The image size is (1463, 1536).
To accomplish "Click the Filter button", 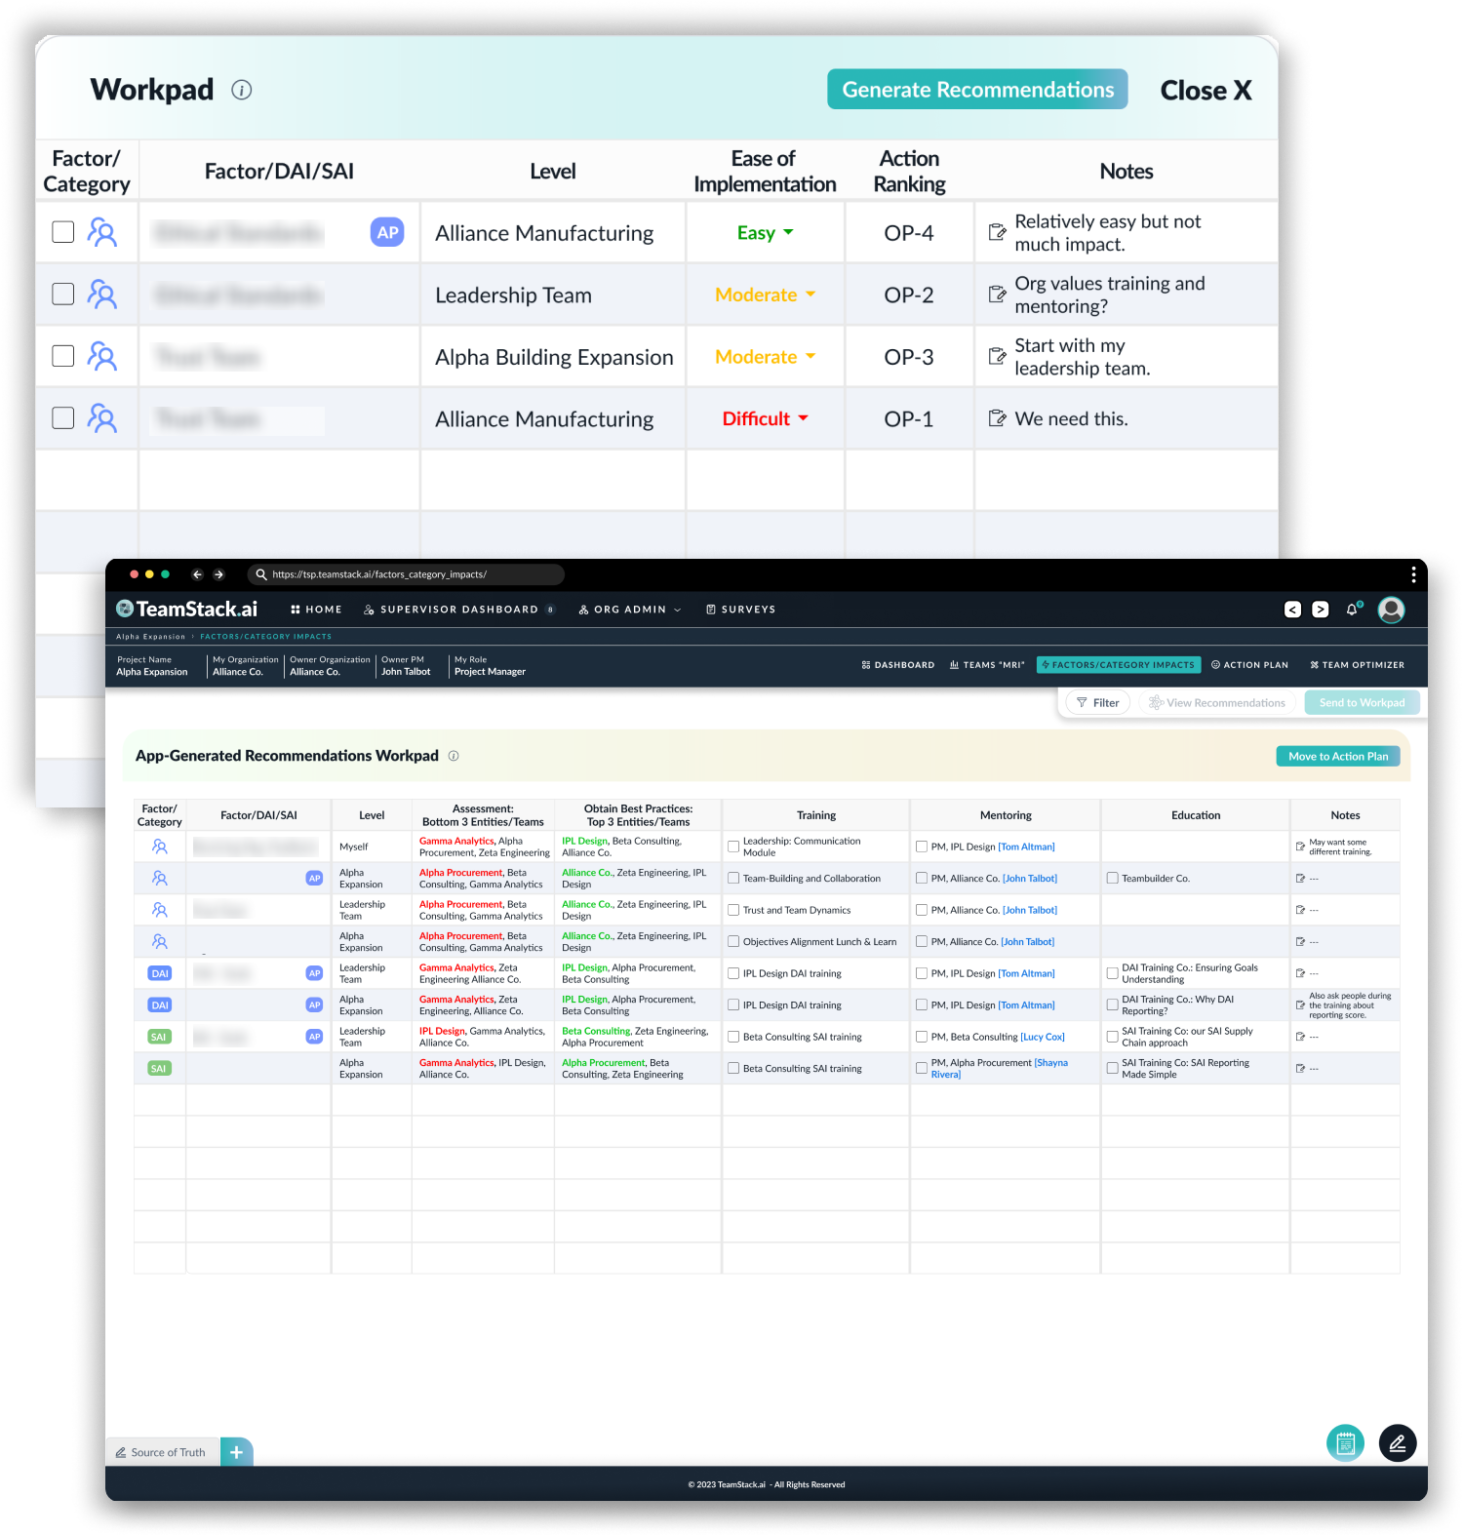I will click(1097, 703).
